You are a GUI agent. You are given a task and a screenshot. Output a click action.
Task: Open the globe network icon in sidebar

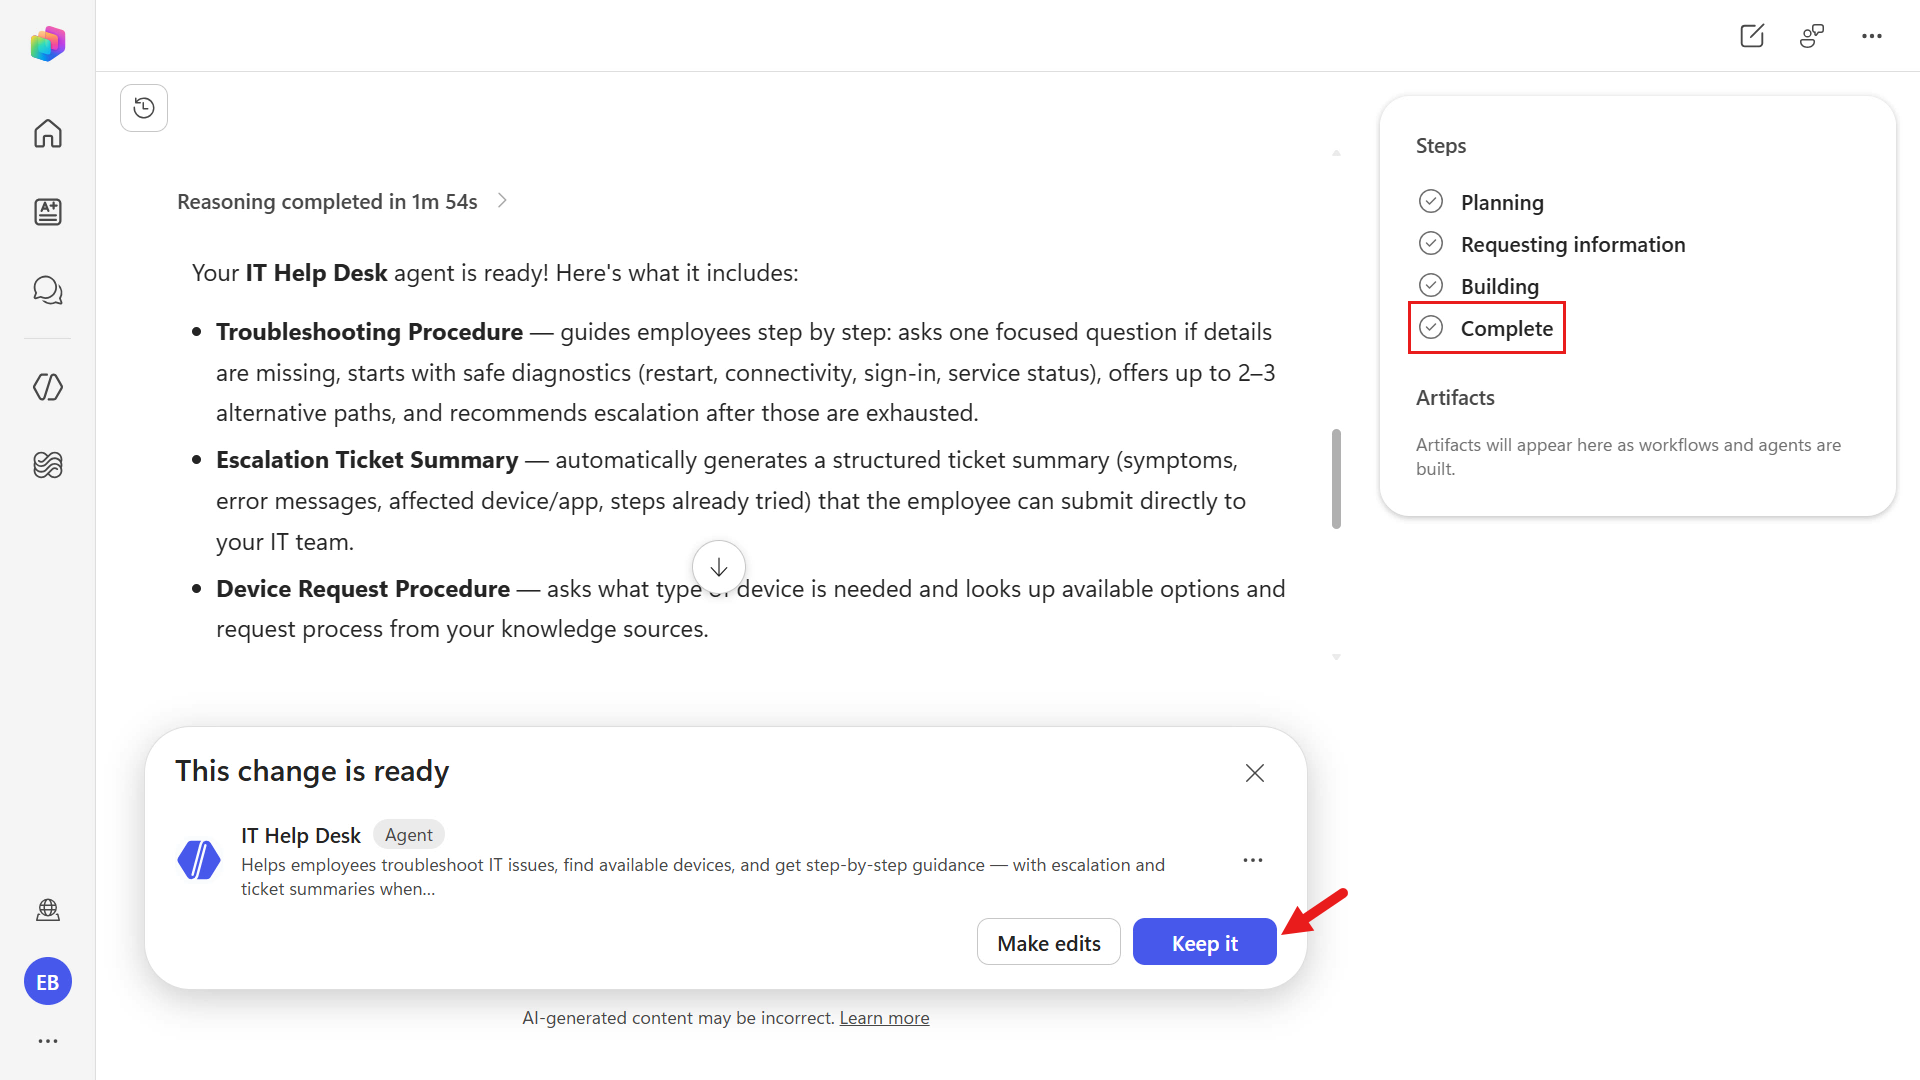pyautogui.click(x=48, y=910)
